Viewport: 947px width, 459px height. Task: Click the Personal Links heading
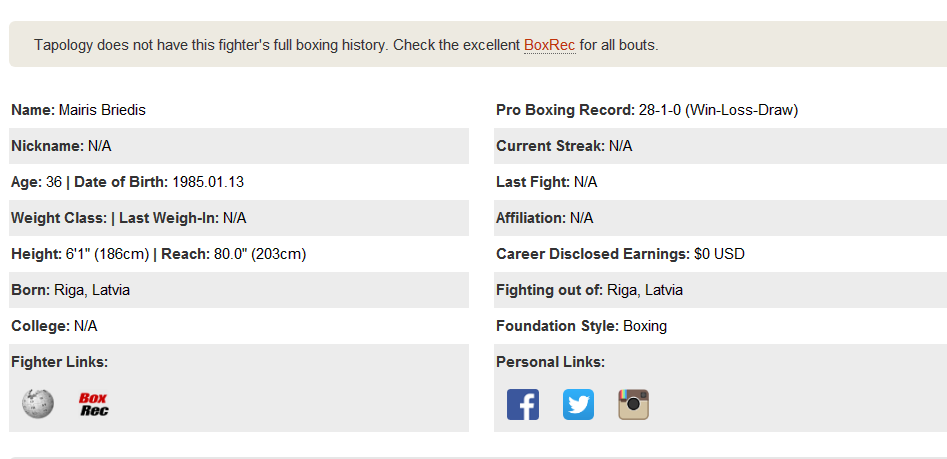click(x=550, y=362)
